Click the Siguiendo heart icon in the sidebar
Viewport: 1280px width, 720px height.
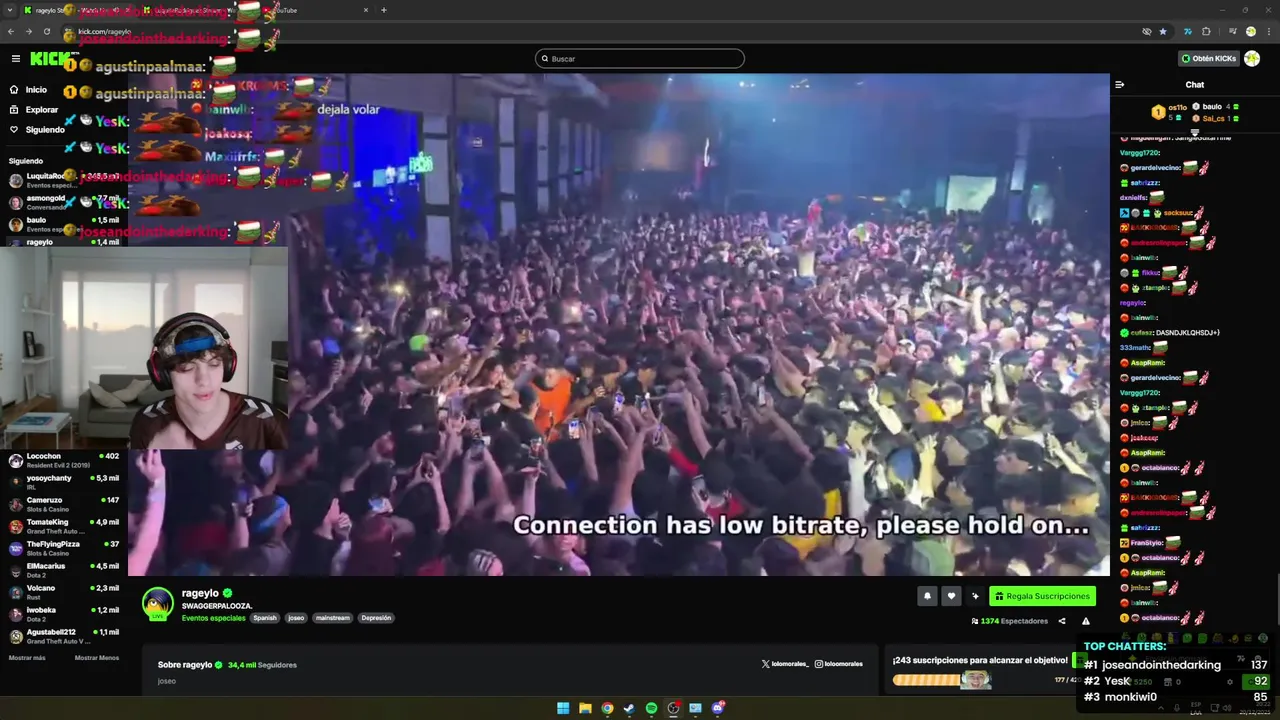coord(14,129)
